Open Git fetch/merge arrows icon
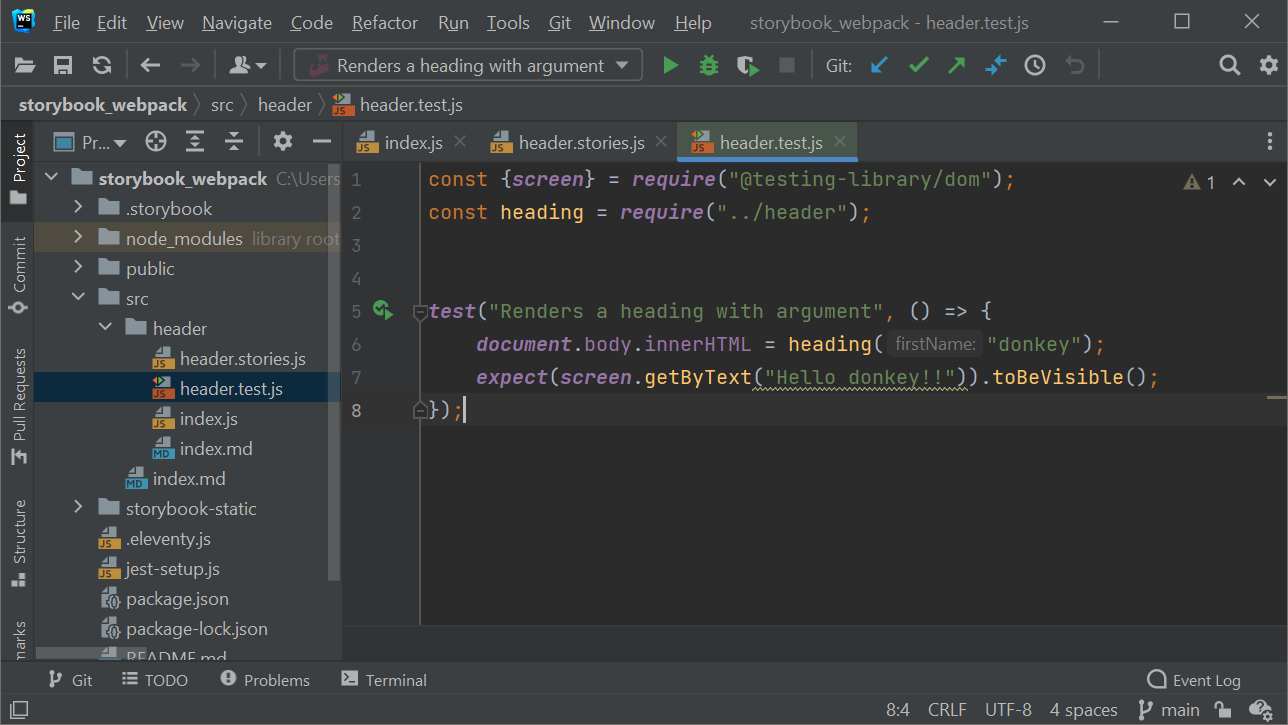Viewport: 1288px width, 725px height. pos(996,66)
